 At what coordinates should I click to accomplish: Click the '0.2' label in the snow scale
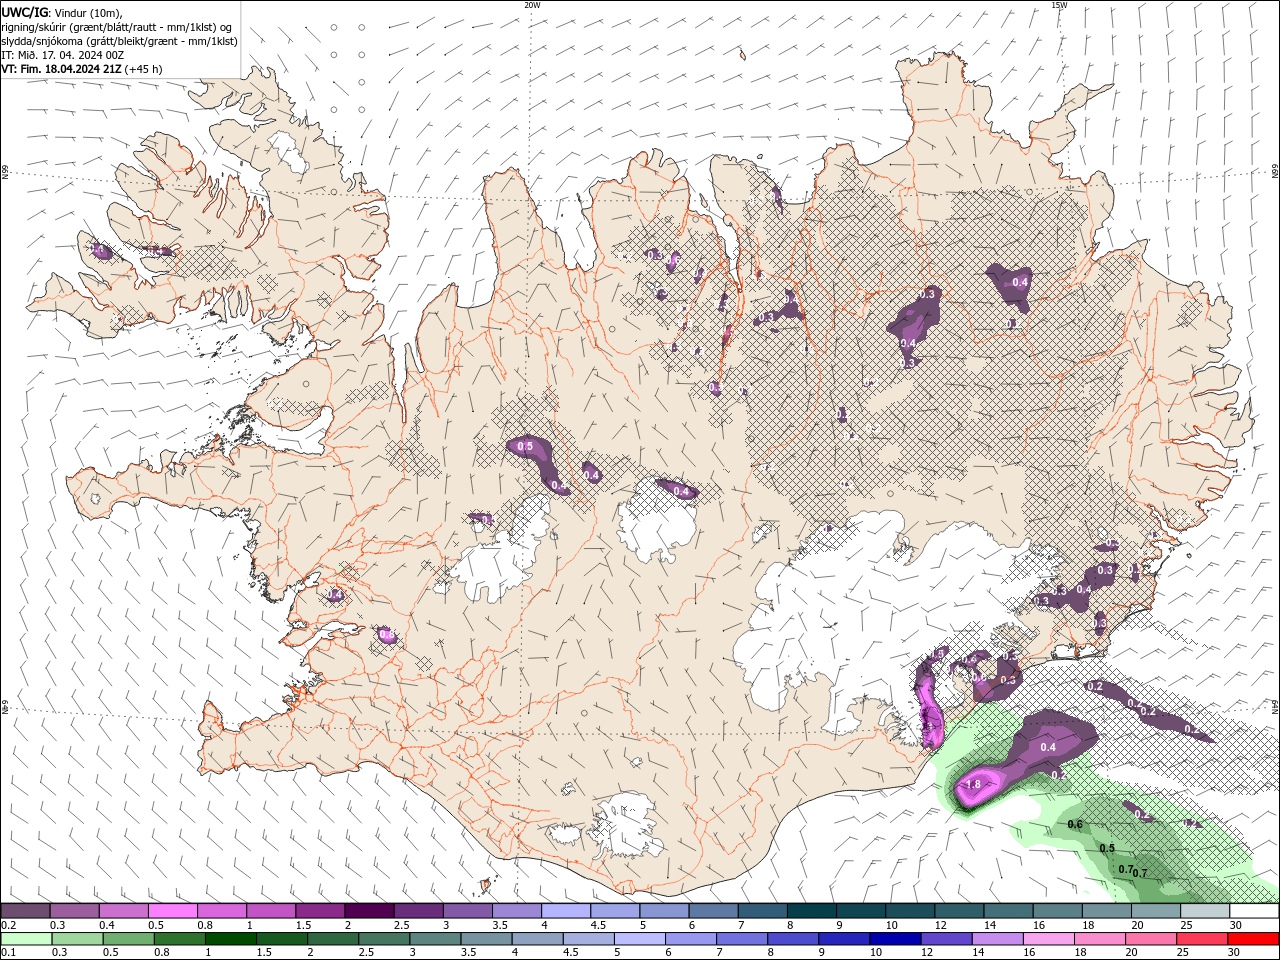(x=9, y=925)
